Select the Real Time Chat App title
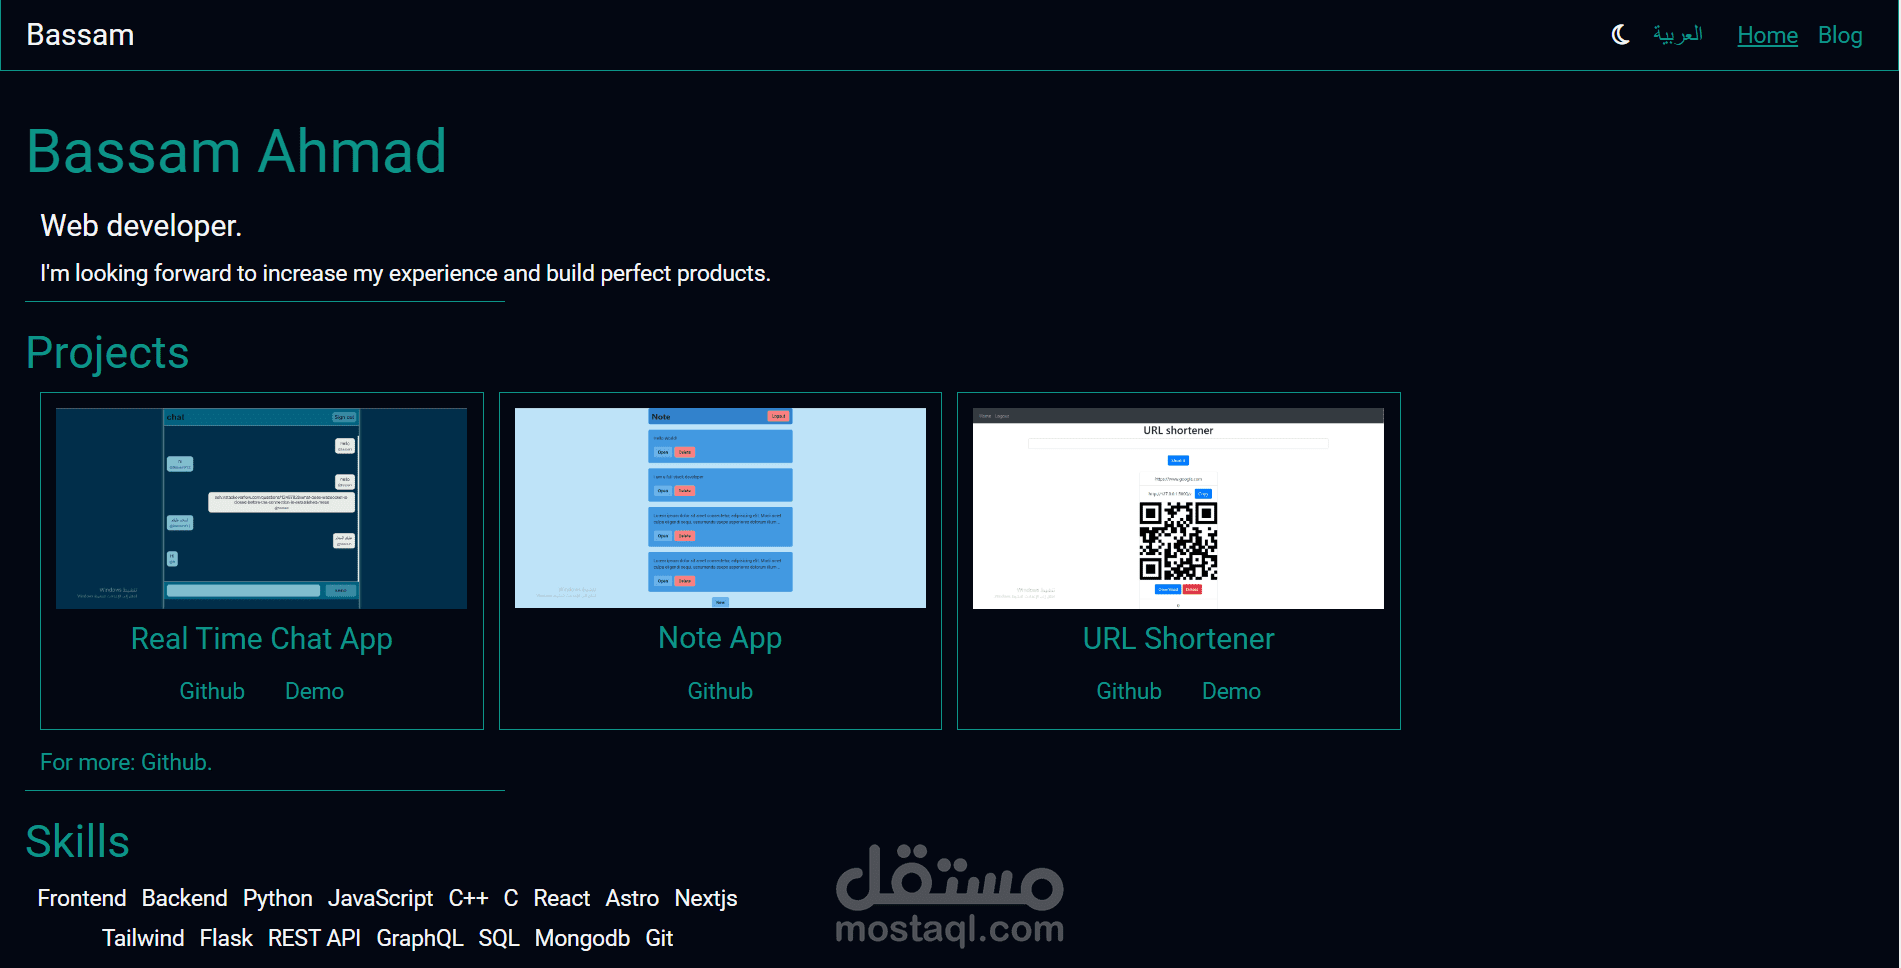 click(261, 639)
